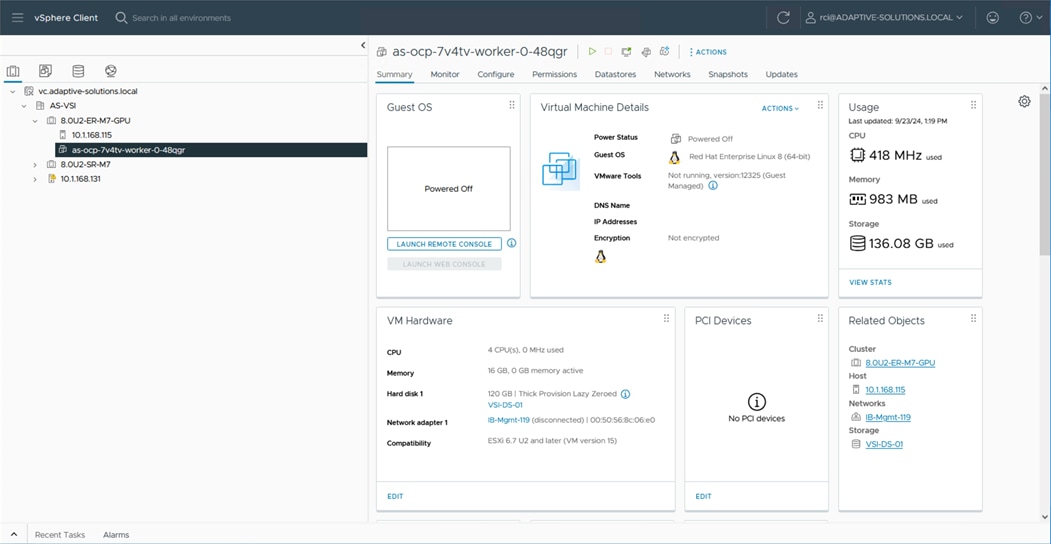Image resolution: width=1051 pixels, height=544 pixels.
Task: Select 8.0U2-SR-M7 cluster in tree
Action: coord(85,164)
